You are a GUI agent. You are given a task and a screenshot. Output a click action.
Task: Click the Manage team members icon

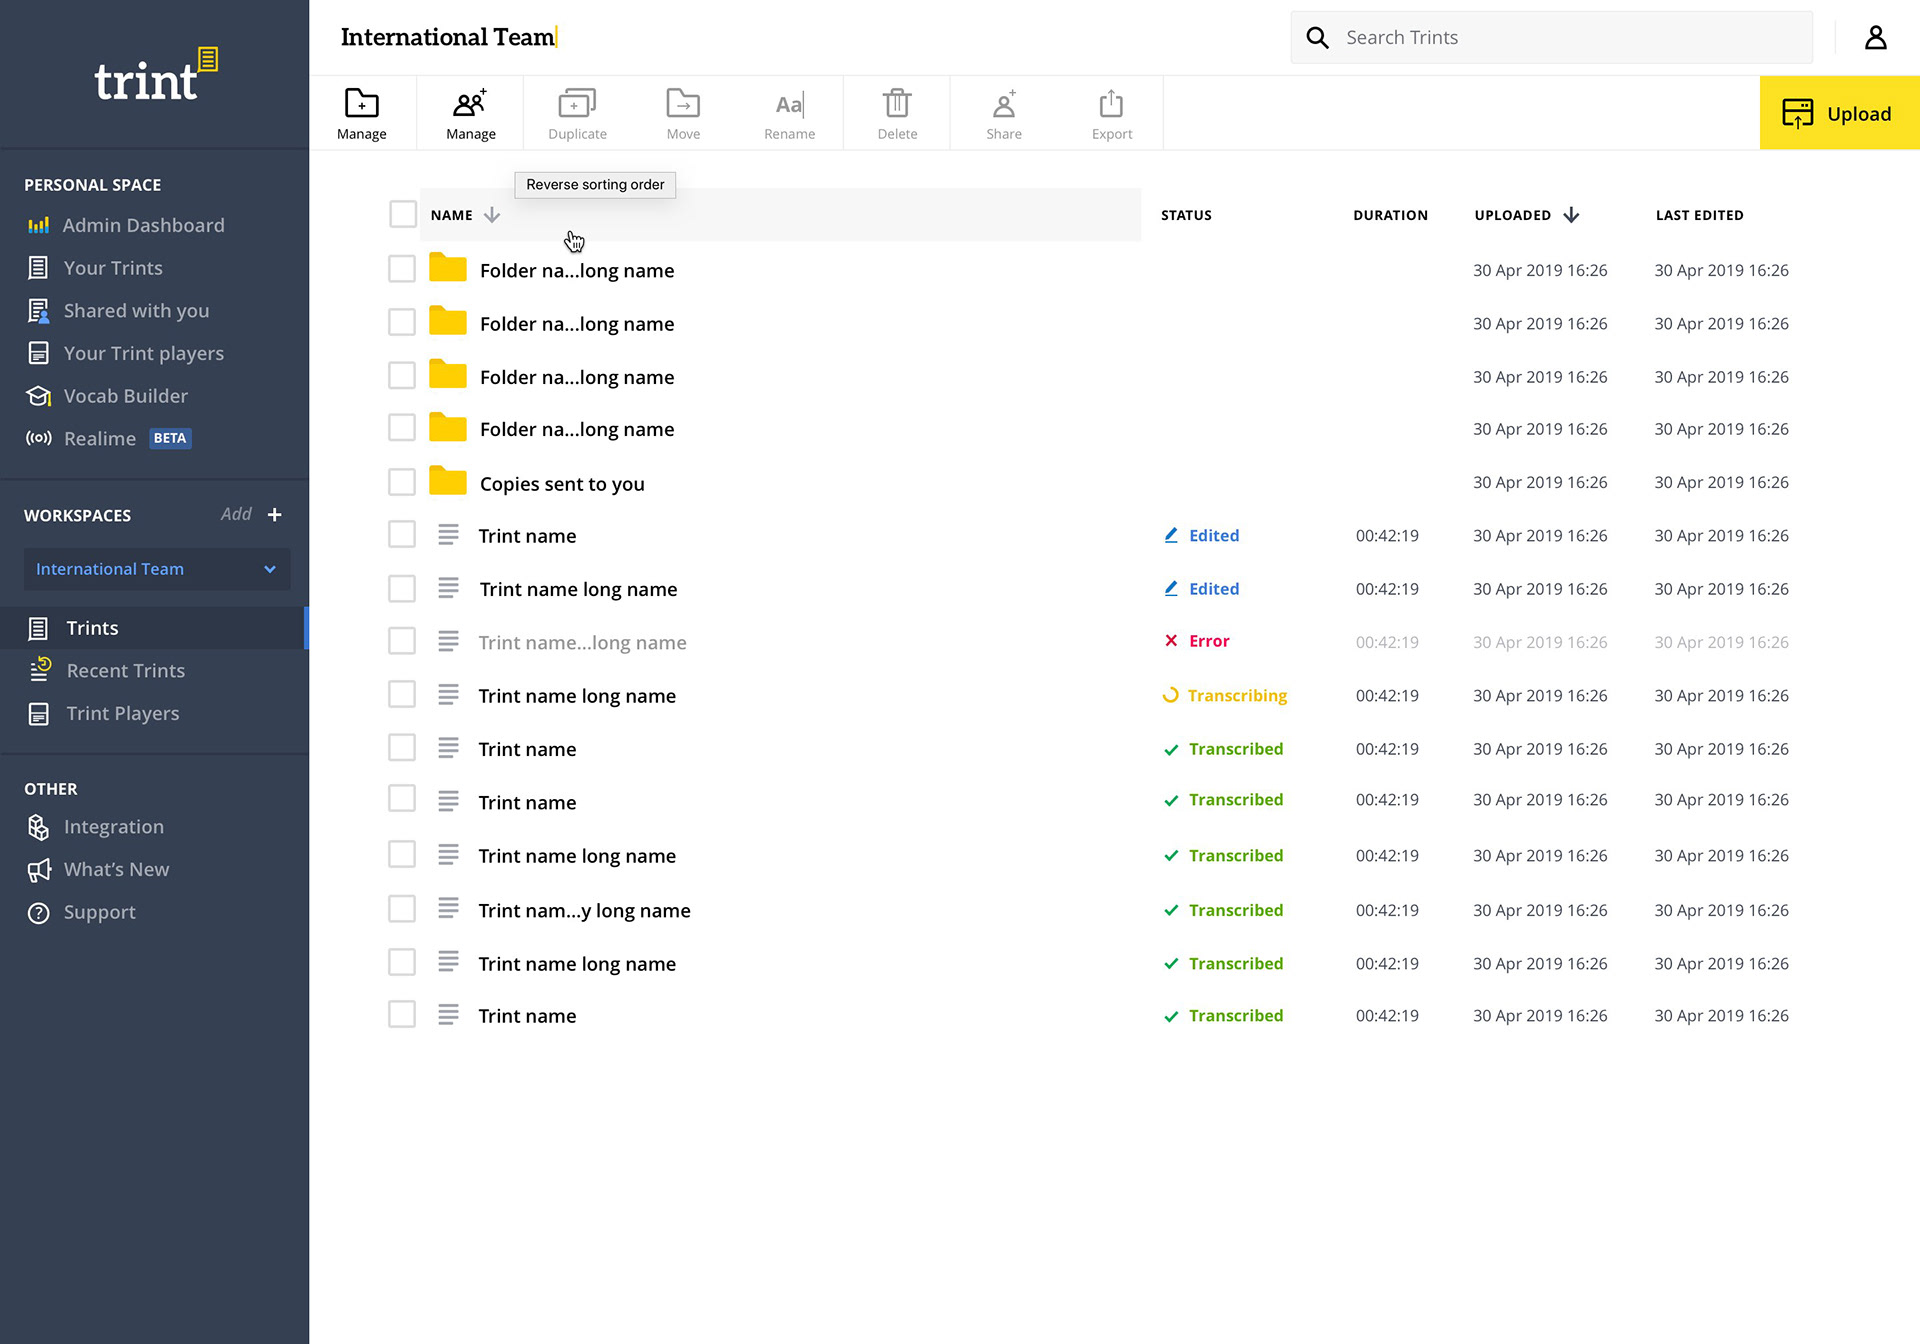point(470,104)
